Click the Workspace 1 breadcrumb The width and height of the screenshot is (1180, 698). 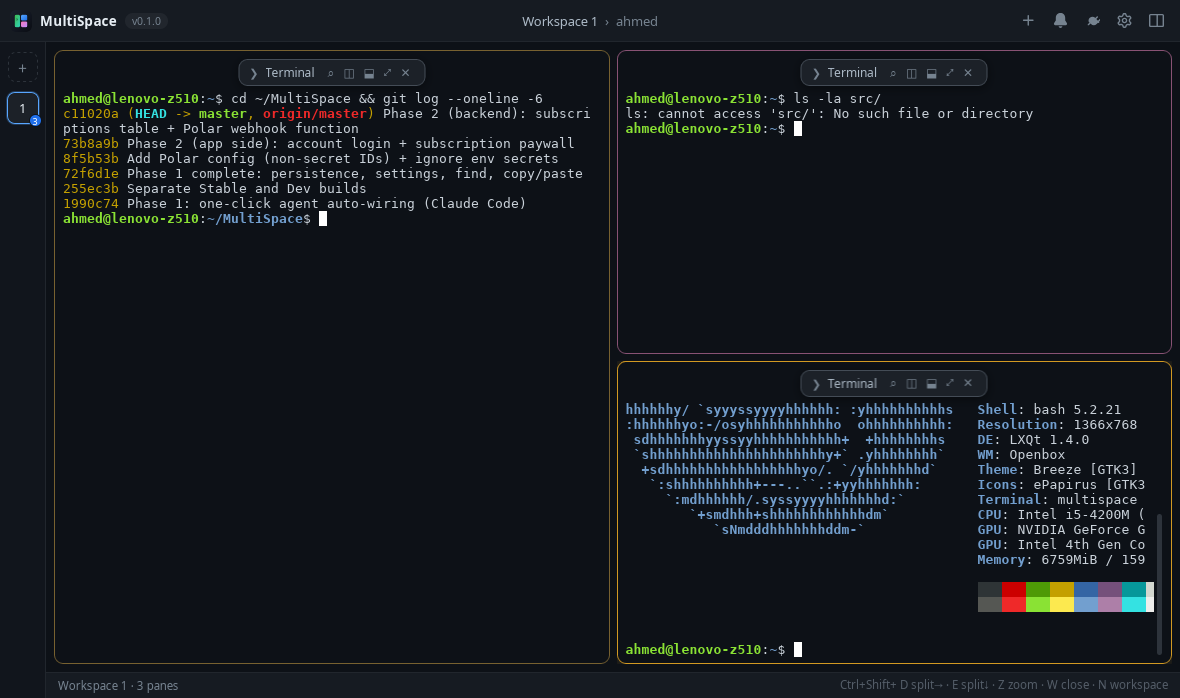[x=559, y=21]
